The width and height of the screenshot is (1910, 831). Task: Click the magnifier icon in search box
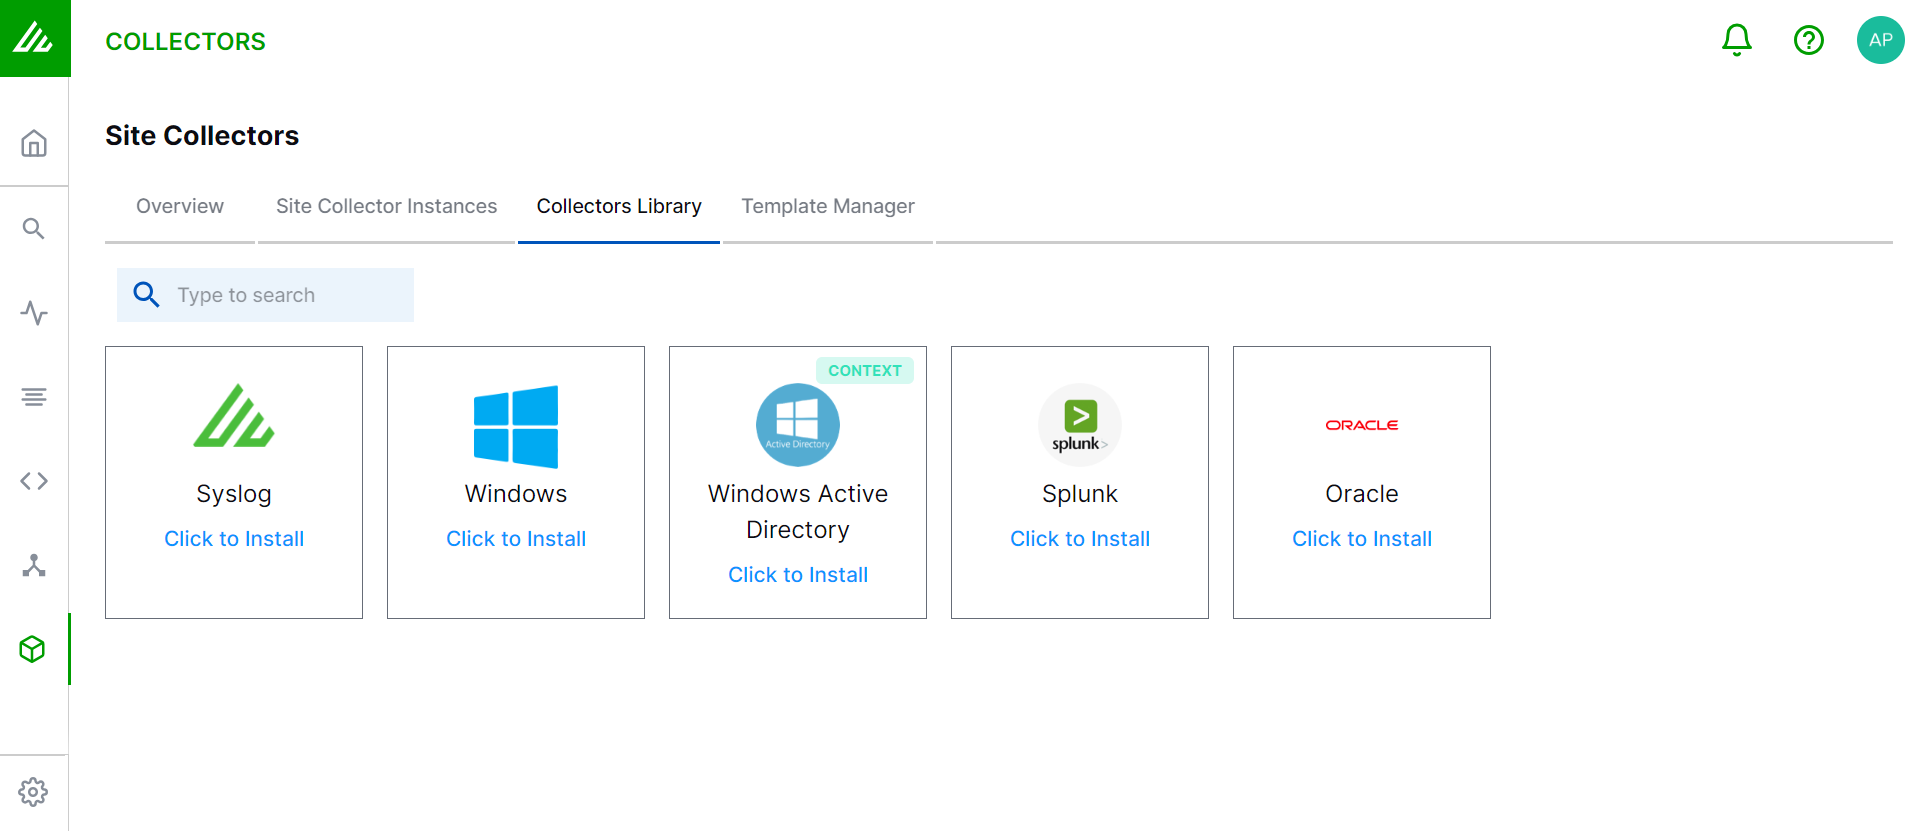(x=147, y=294)
